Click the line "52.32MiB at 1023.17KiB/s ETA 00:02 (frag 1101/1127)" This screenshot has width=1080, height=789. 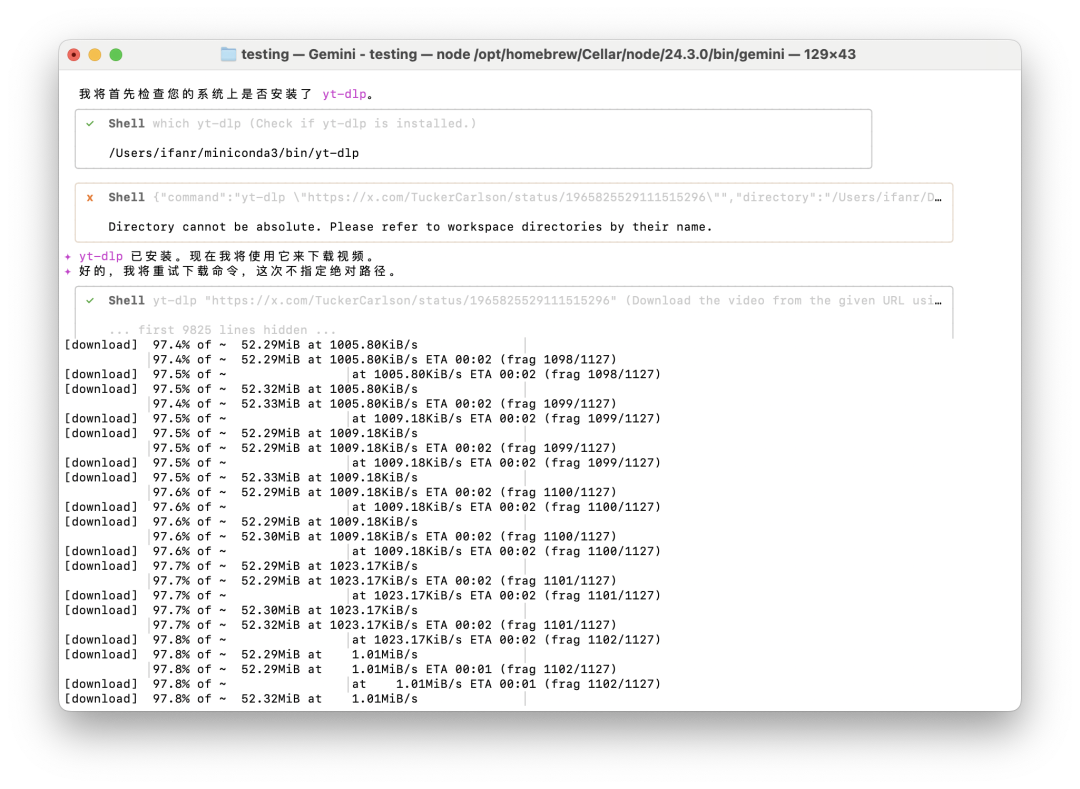[x=384, y=625]
